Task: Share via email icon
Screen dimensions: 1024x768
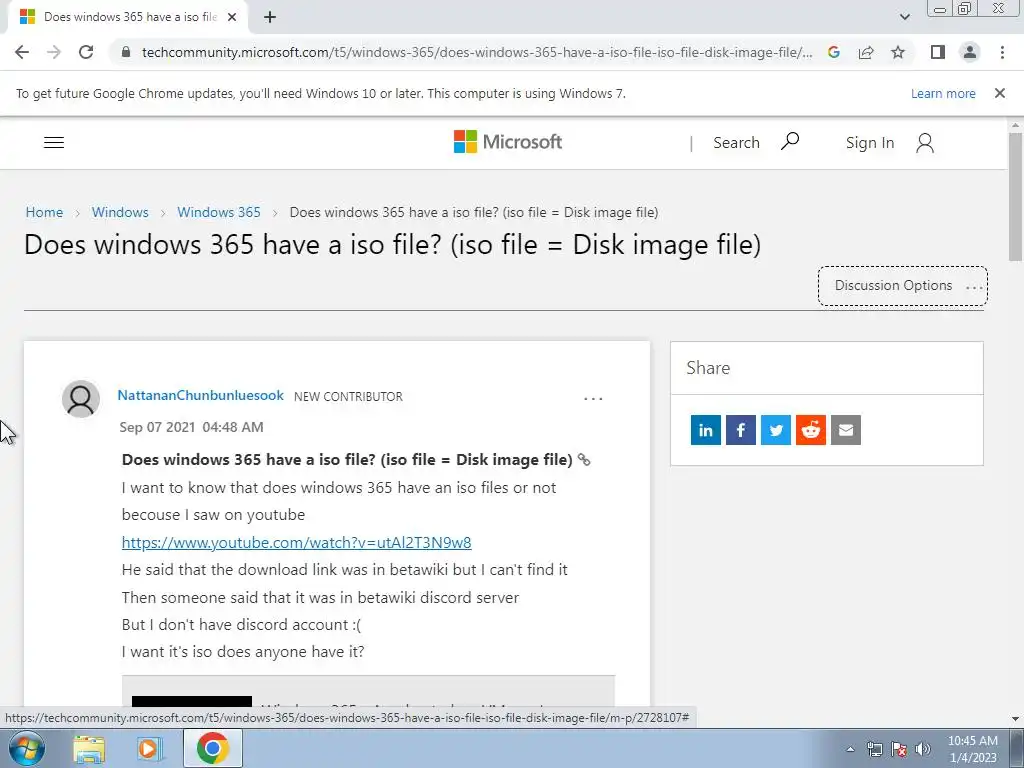Action: tap(846, 430)
